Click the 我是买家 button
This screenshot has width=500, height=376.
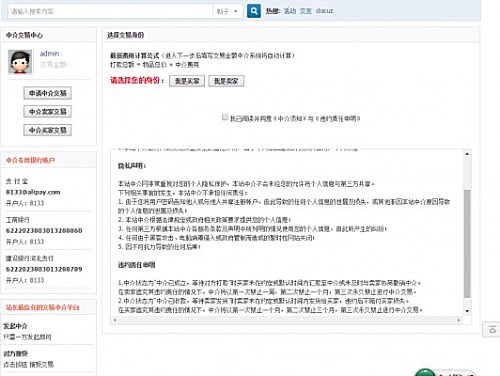click(x=187, y=81)
